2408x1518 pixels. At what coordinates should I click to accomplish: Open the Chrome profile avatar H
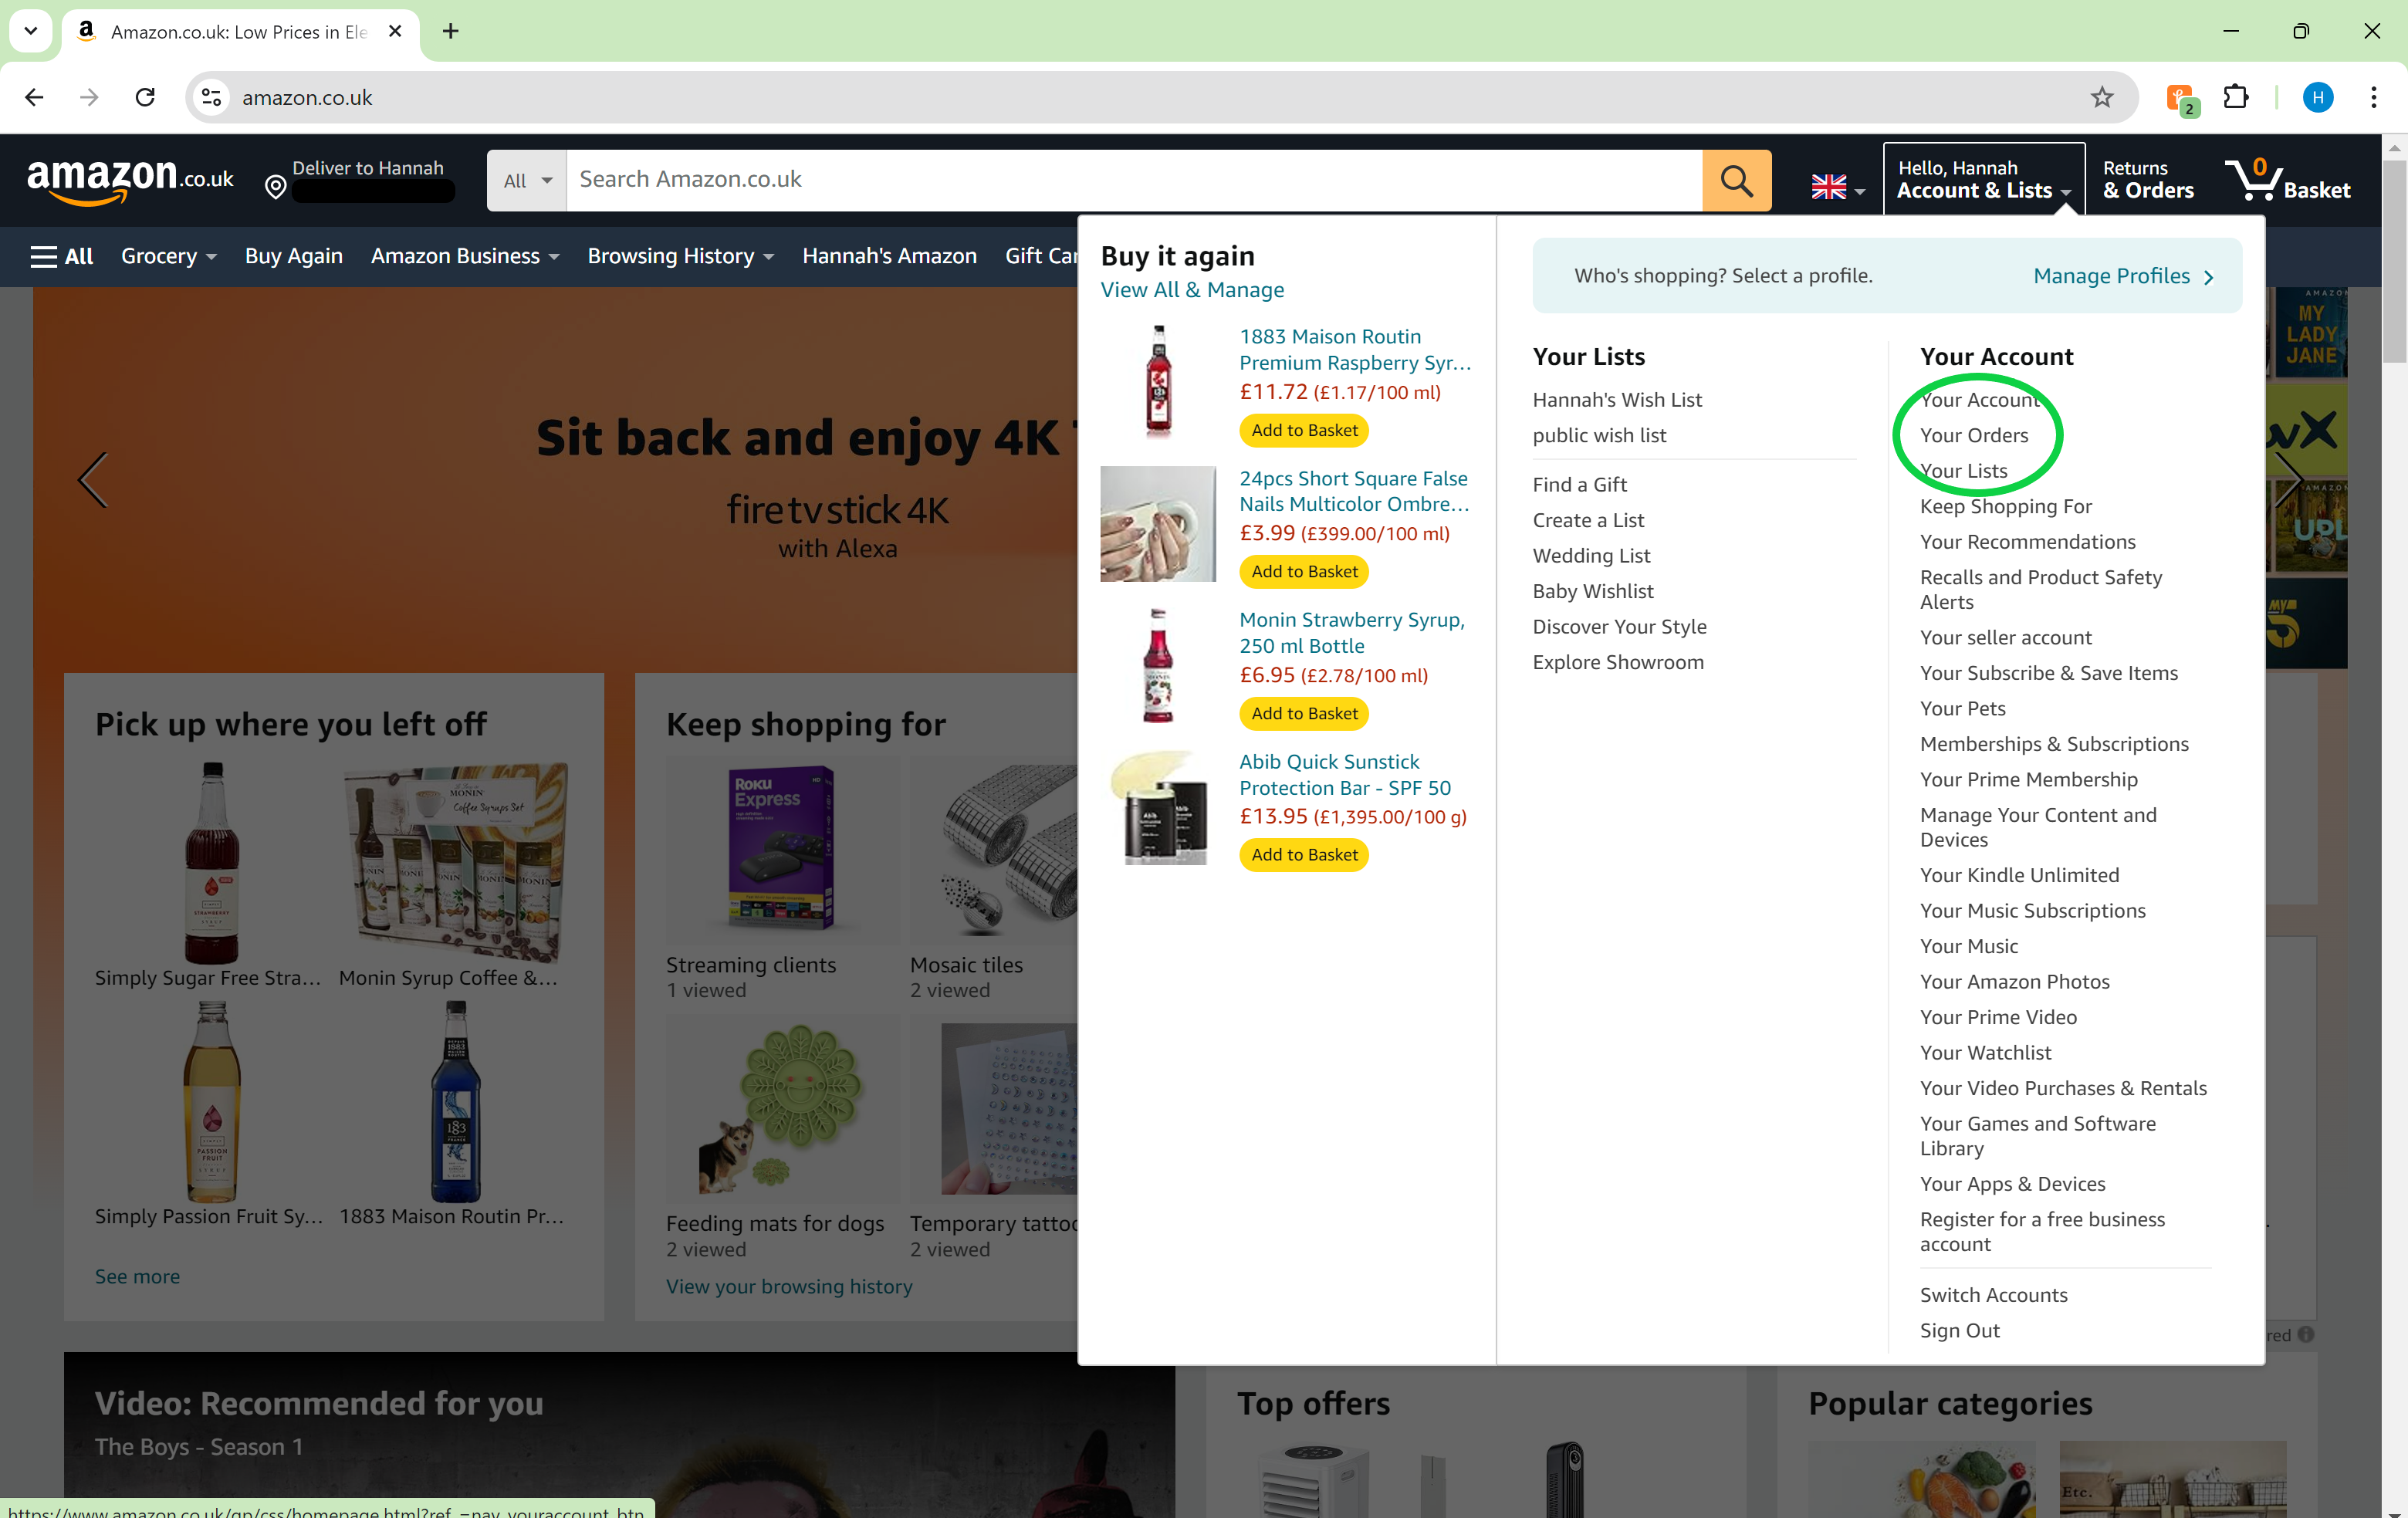(x=2317, y=97)
